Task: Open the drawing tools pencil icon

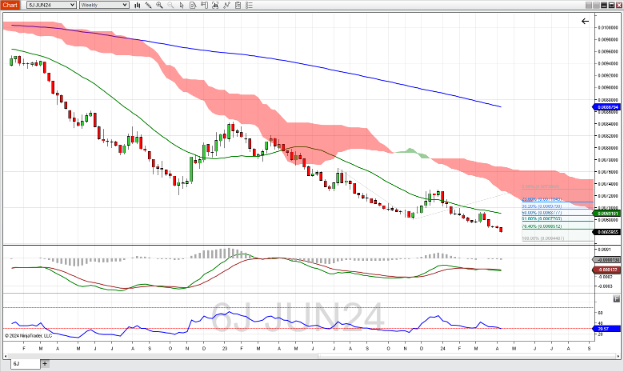Action: click(148, 5)
